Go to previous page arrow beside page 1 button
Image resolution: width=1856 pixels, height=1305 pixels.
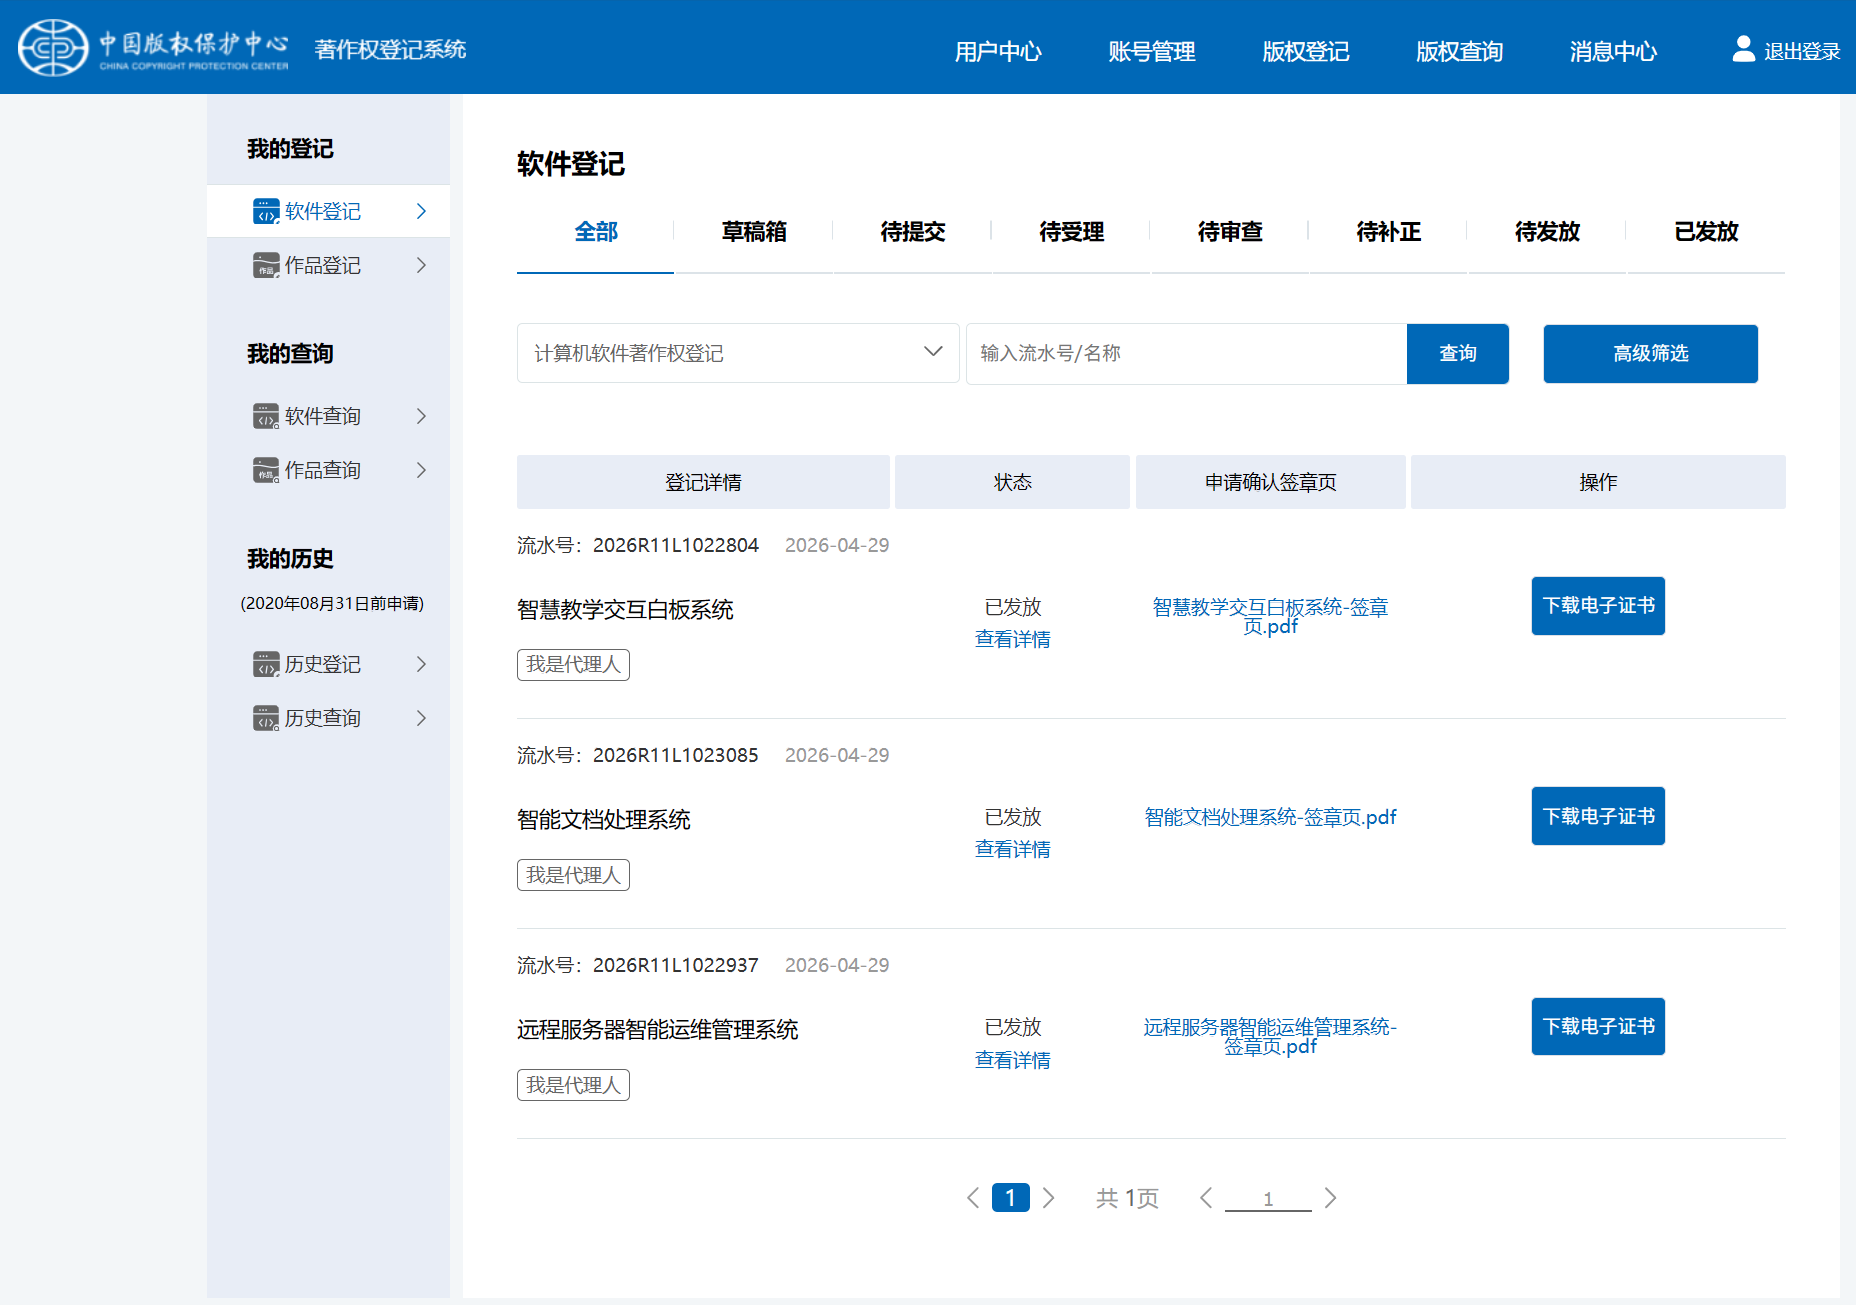pyautogui.click(x=973, y=1198)
